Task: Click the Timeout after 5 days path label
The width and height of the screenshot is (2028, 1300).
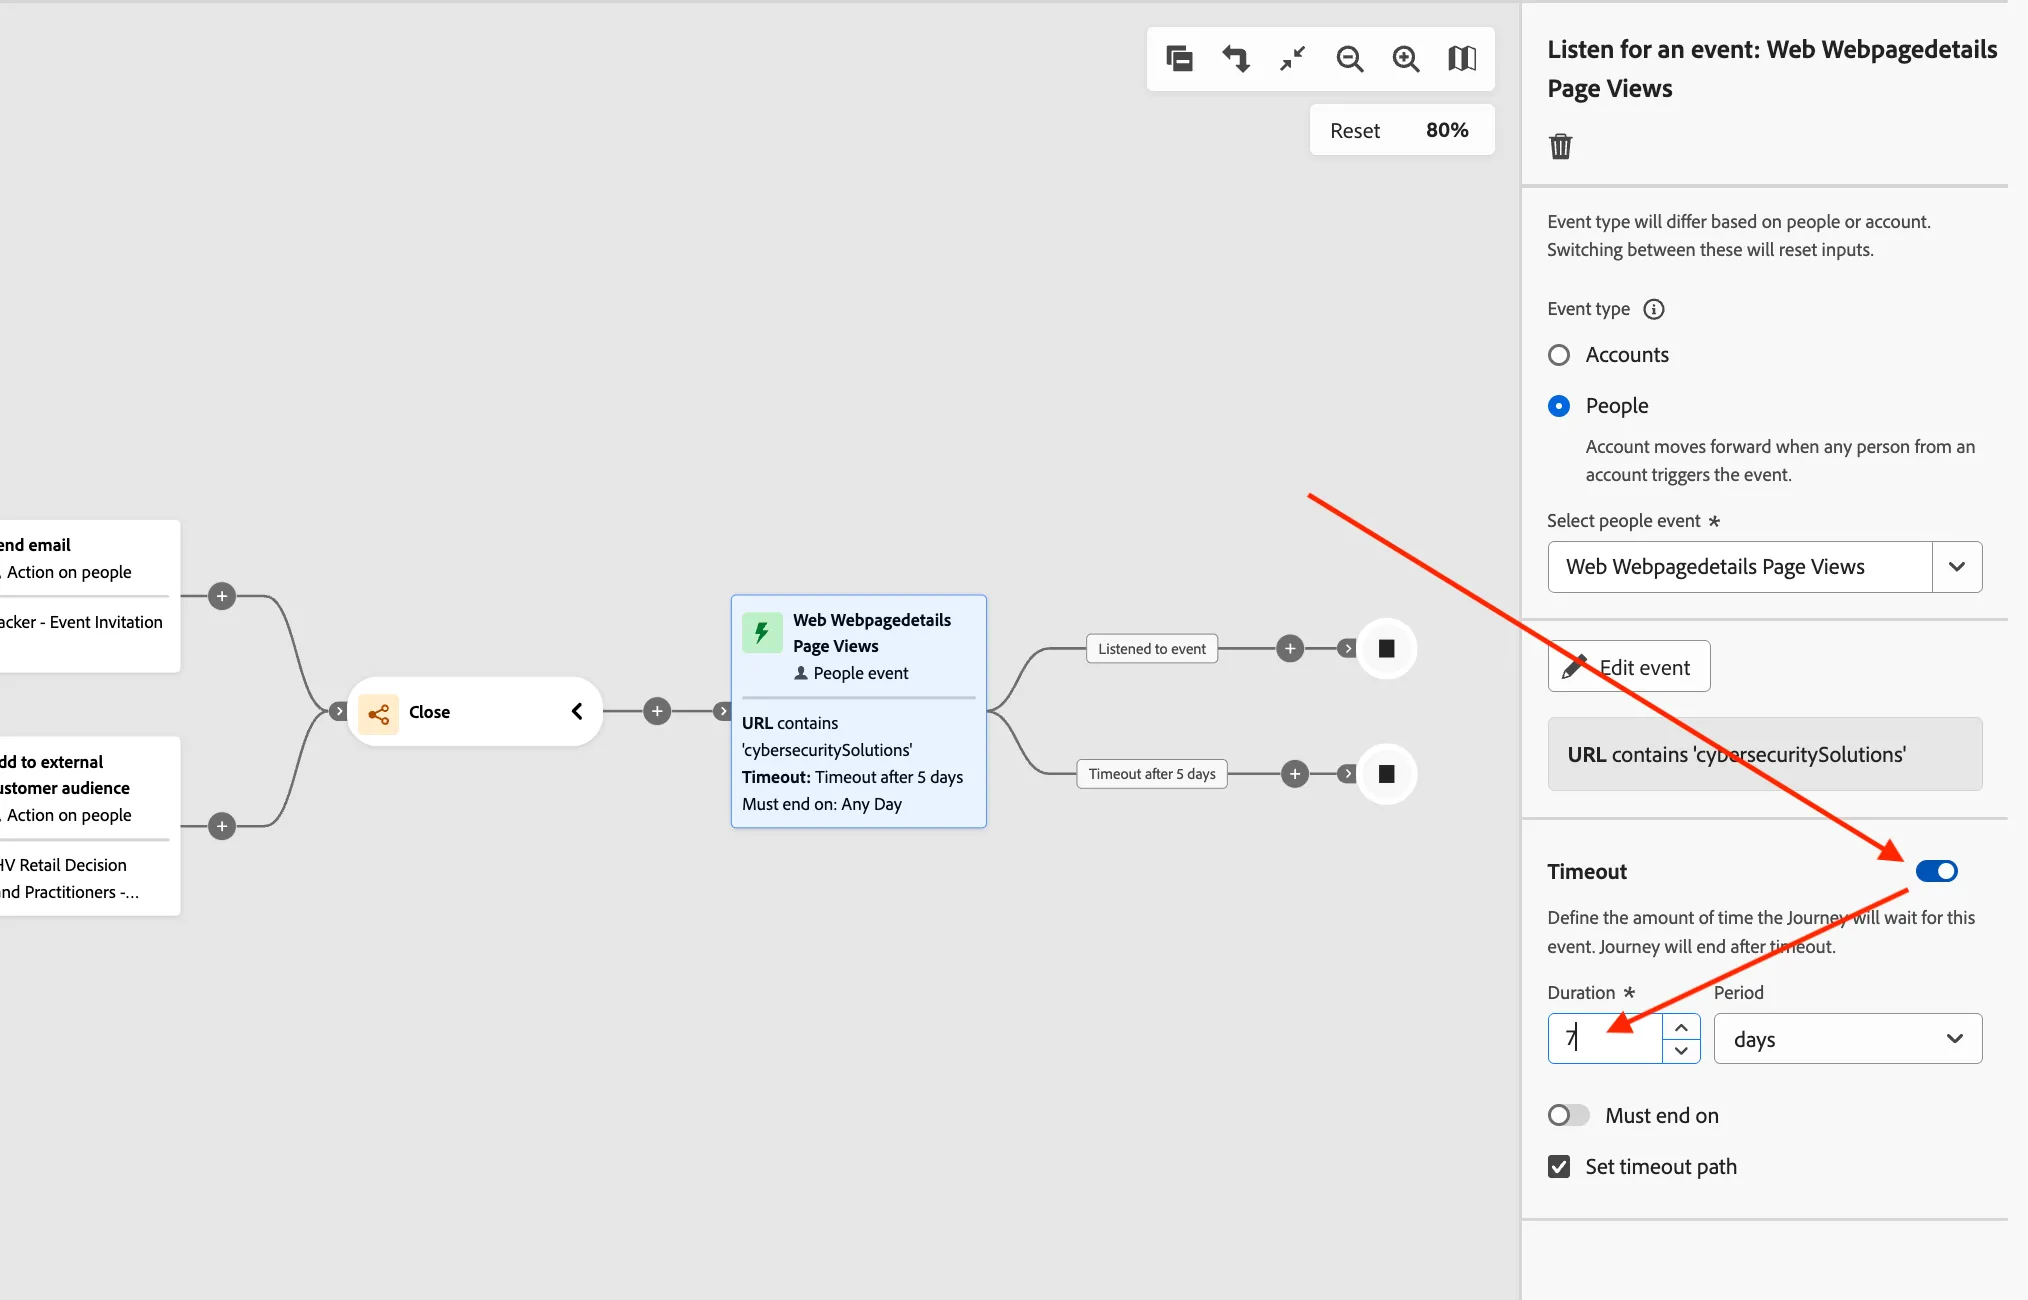Action: [x=1152, y=774]
